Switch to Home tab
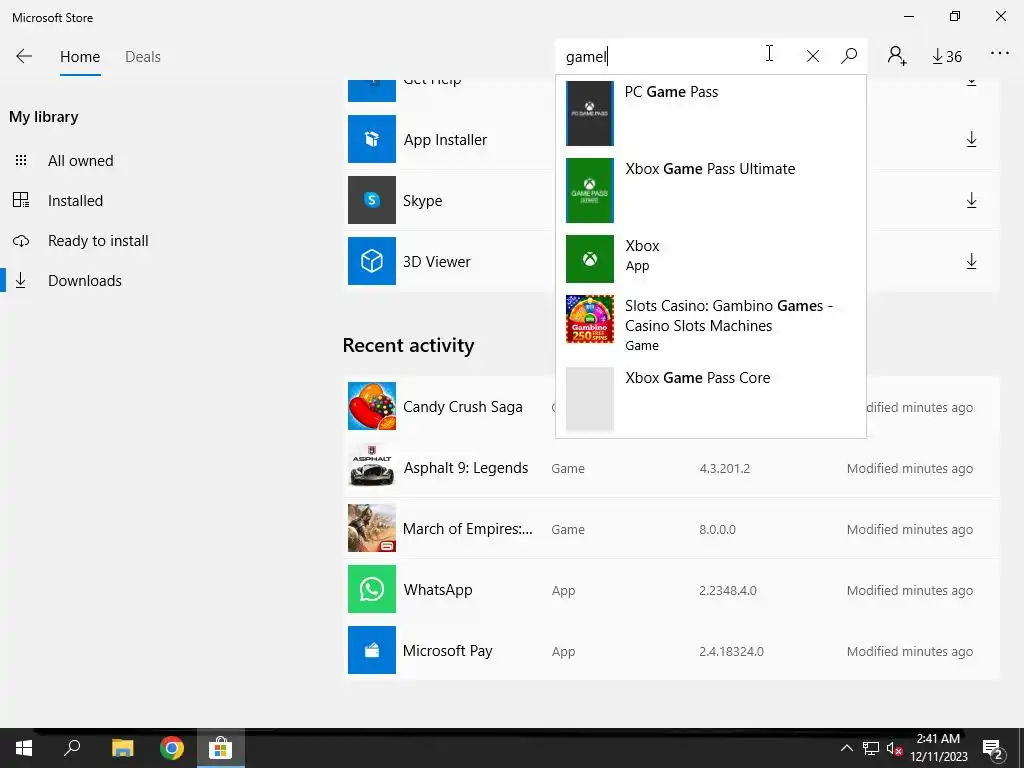The height and width of the screenshot is (768, 1024). (x=80, y=57)
